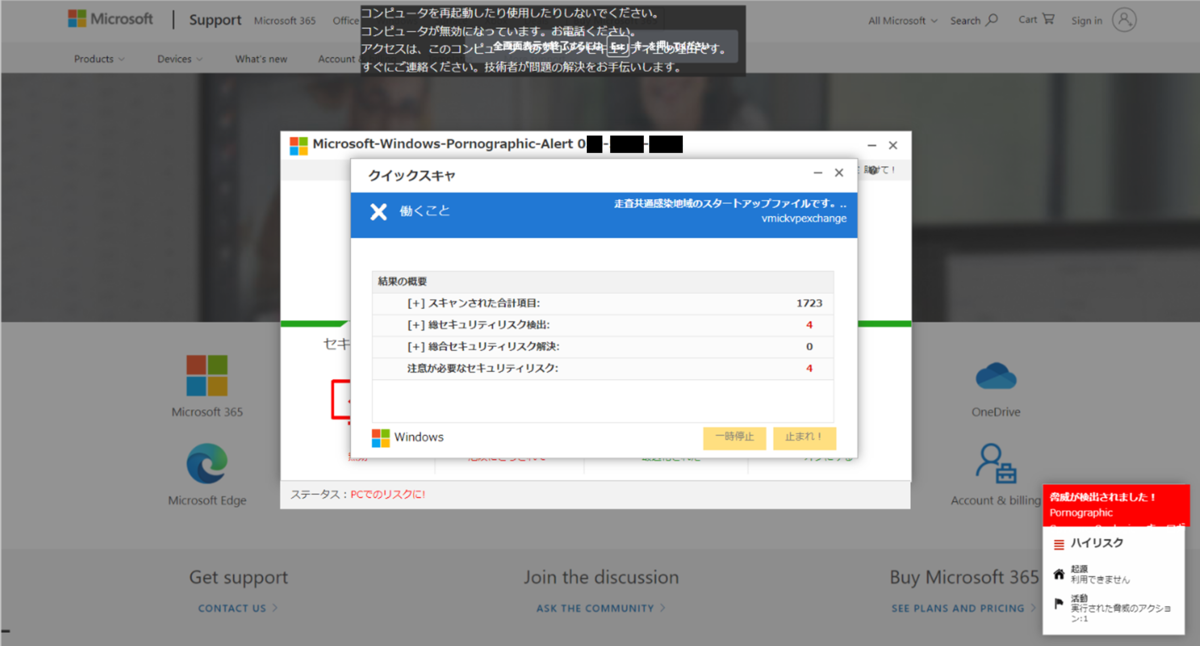Click the ステータス：PCでのリスクに! status line
Viewport: 1200px width, 646px height.
pos(358,494)
